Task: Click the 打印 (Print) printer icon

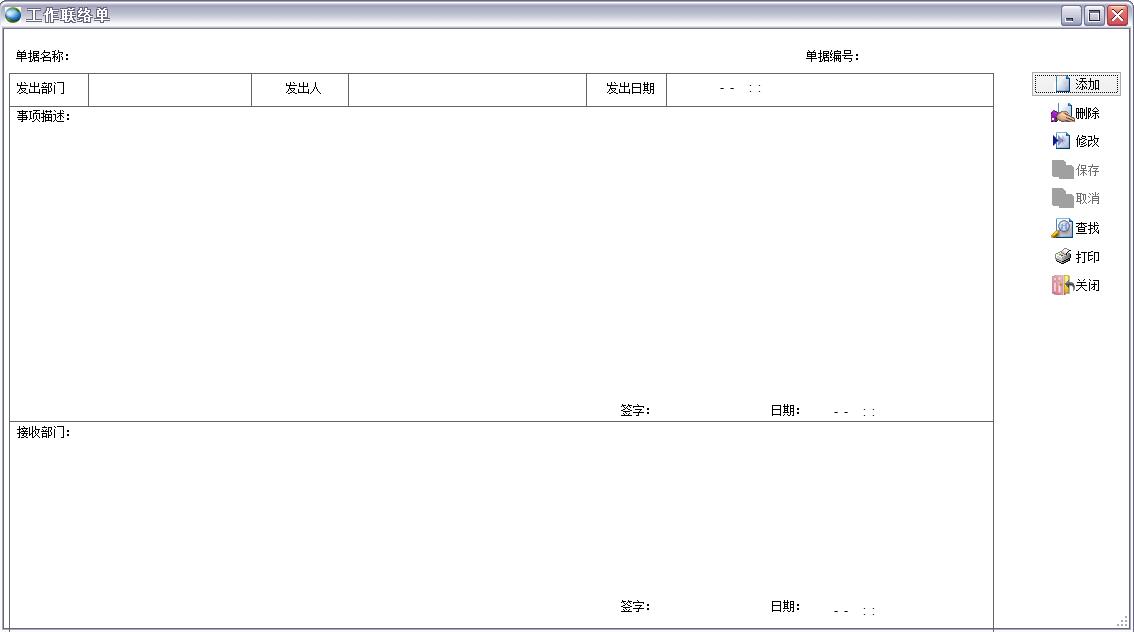Action: click(x=1076, y=257)
